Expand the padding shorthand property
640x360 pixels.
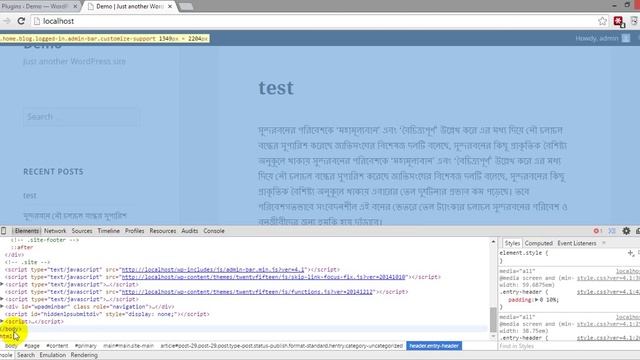pos(536,300)
